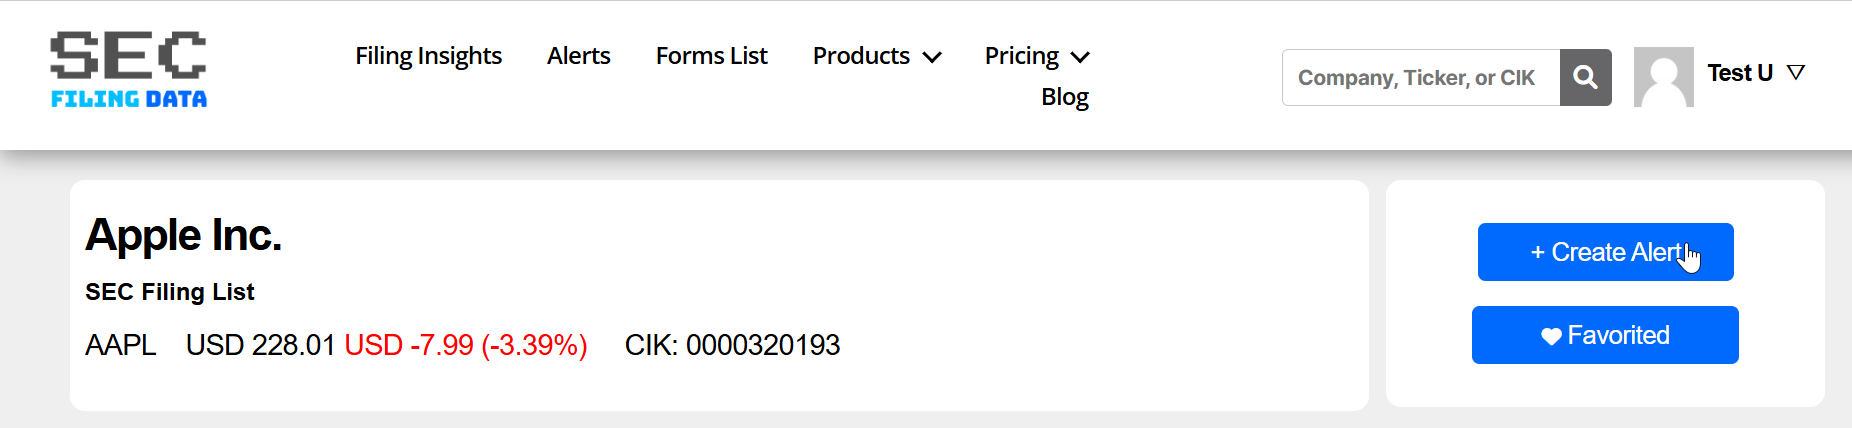
Task: Click the CIK: 0000320193 text
Action: 732,345
